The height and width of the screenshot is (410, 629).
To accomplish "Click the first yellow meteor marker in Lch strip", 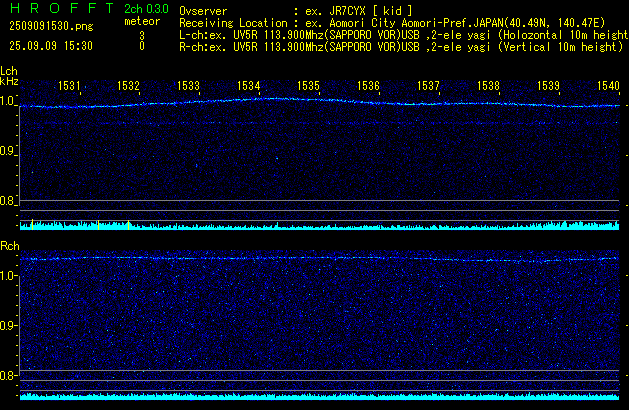I will click(x=32, y=225).
